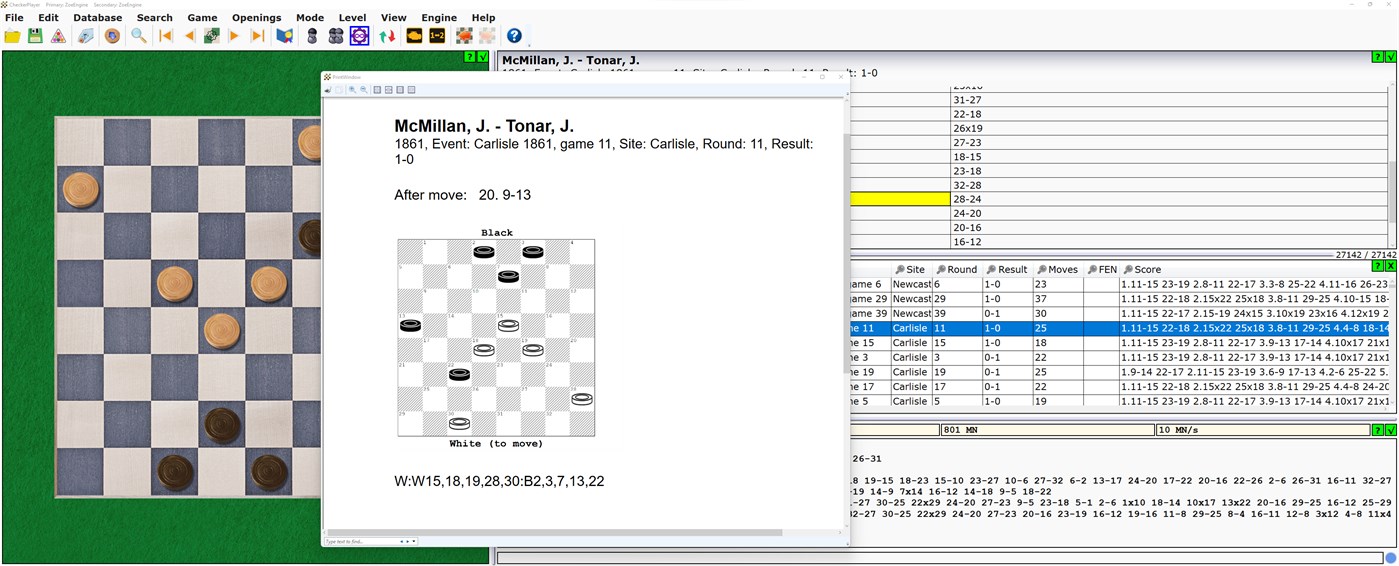Open the find options dropdown arrow in PrintWindow

(x=413, y=541)
